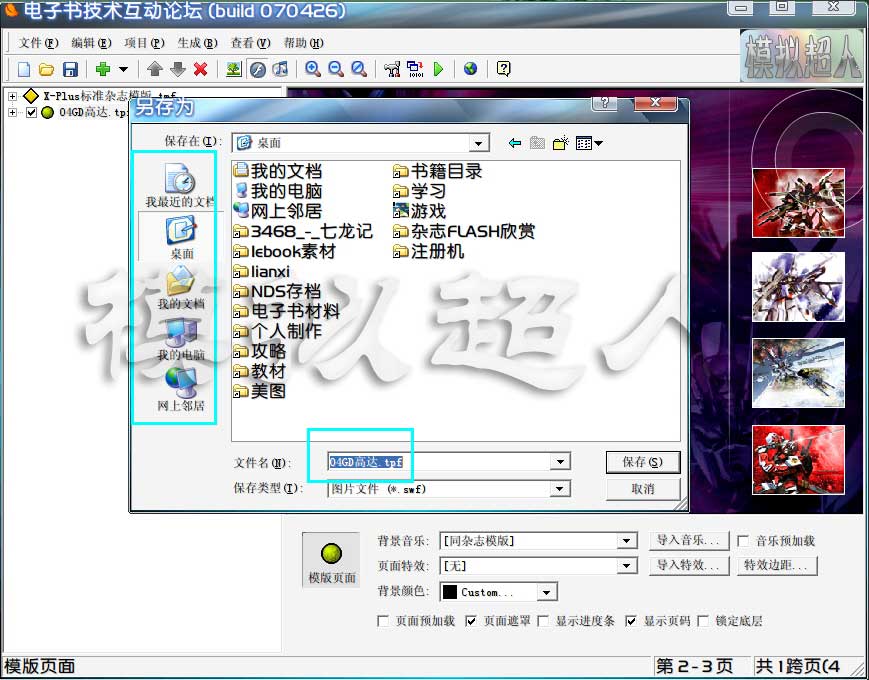
Task: Click the Flash toolbar icon
Action: [x=258, y=69]
